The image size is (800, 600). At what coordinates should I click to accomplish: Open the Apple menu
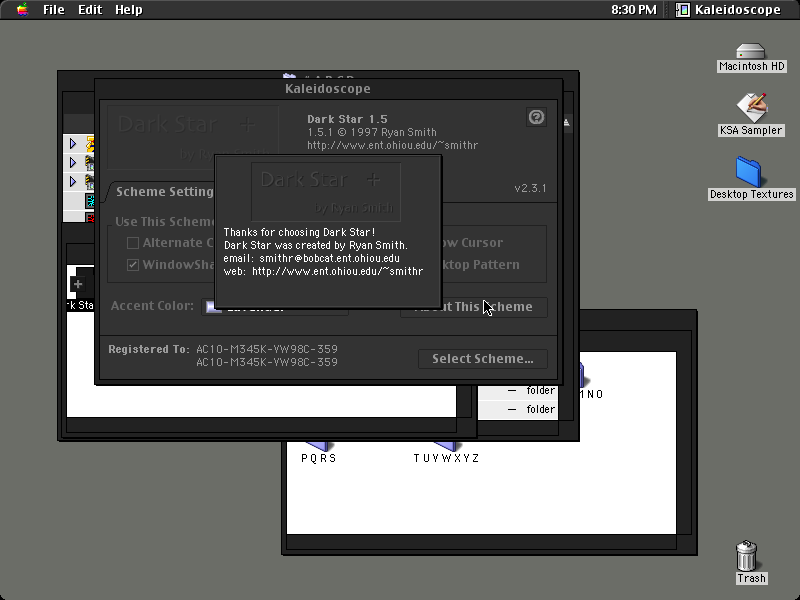tap(21, 9)
